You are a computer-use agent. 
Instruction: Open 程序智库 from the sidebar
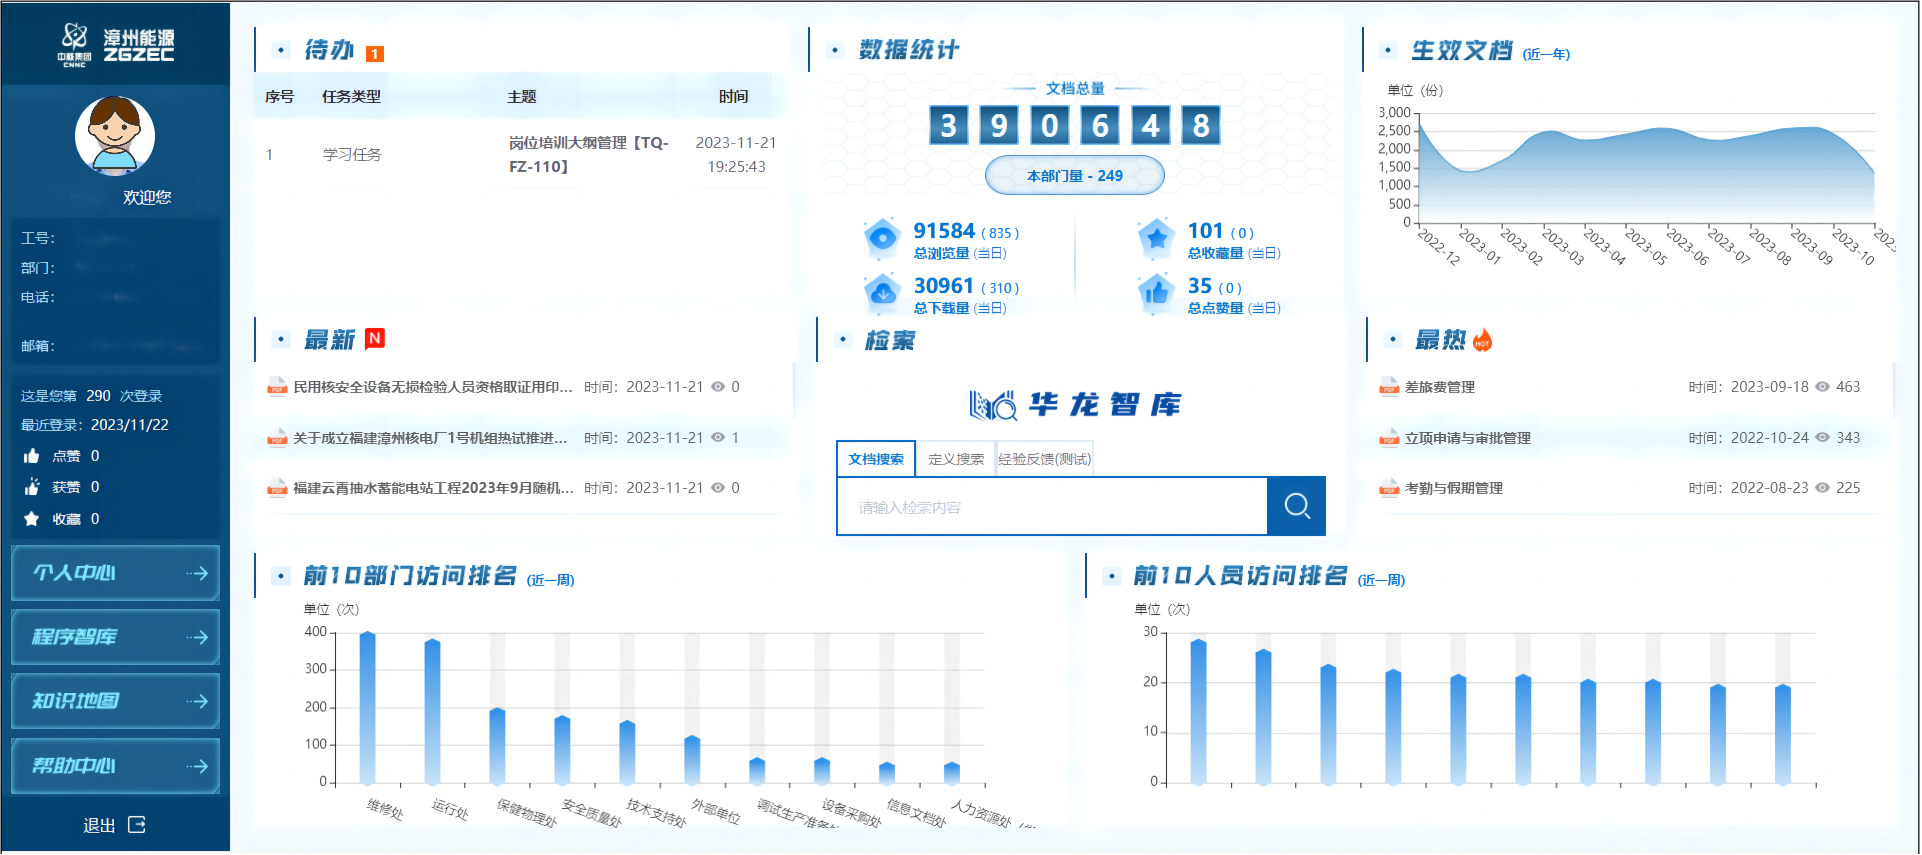tap(115, 637)
